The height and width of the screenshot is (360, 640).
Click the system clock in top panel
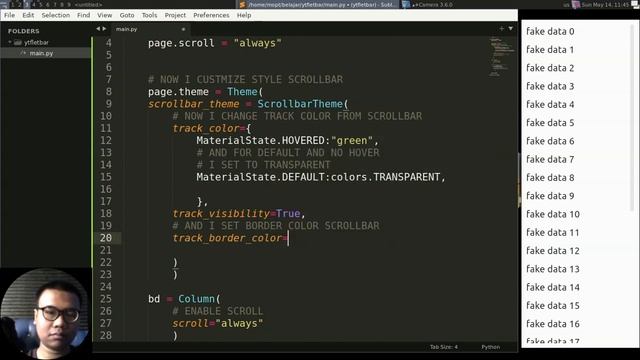click(605, 4)
